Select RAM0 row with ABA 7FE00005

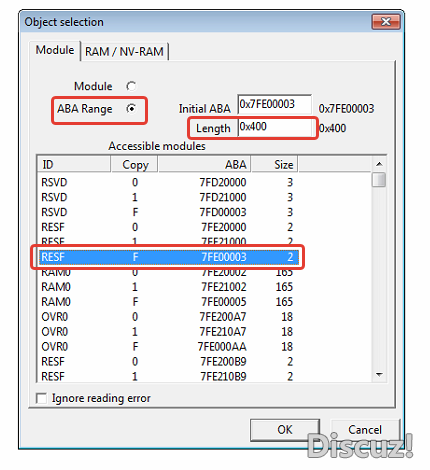pyautogui.click(x=168, y=302)
